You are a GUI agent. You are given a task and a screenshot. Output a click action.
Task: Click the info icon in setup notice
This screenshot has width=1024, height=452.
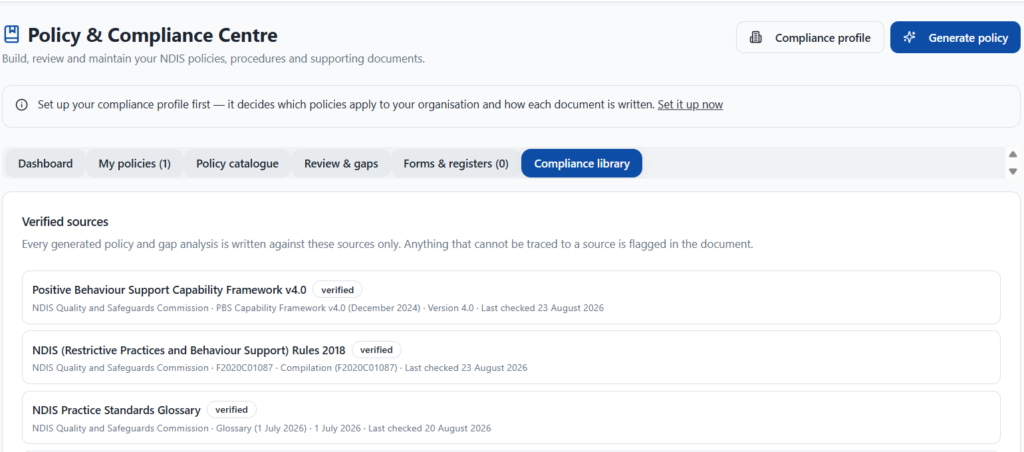coord(22,105)
